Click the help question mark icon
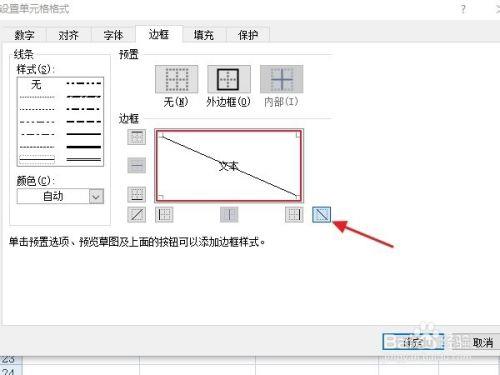Viewport: 500px width, 375px height. point(463,9)
